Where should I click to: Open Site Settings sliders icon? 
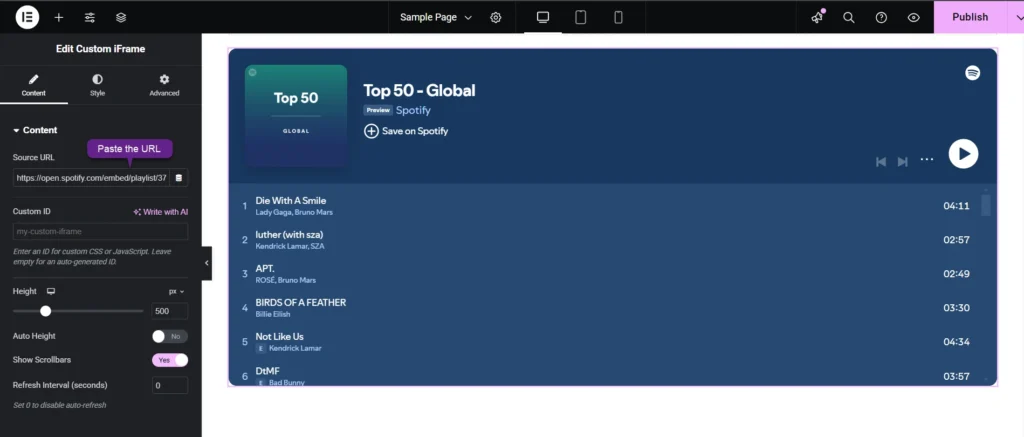coord(90,18)
